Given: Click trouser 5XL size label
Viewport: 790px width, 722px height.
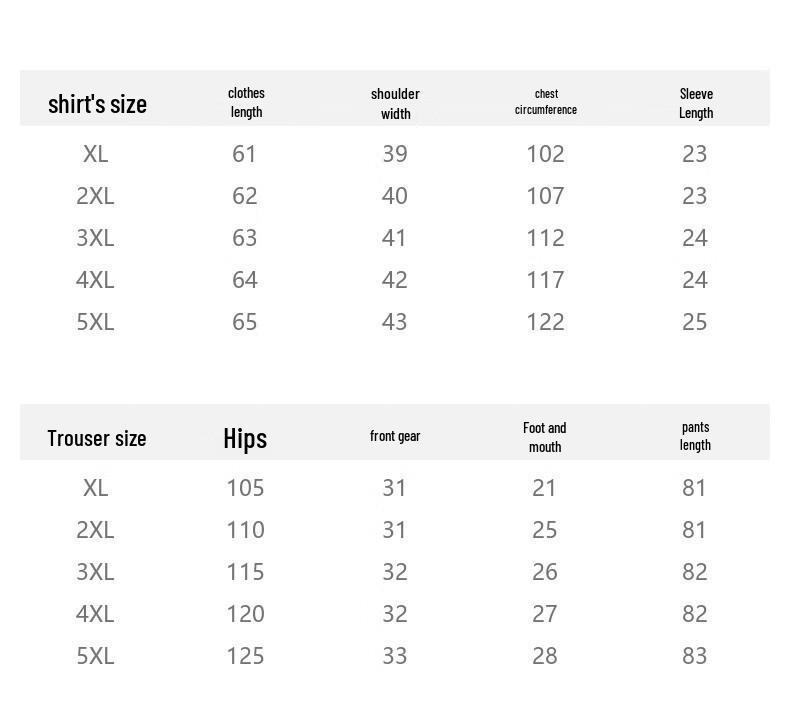Looking at the screenshot, I should coord(95,656).
